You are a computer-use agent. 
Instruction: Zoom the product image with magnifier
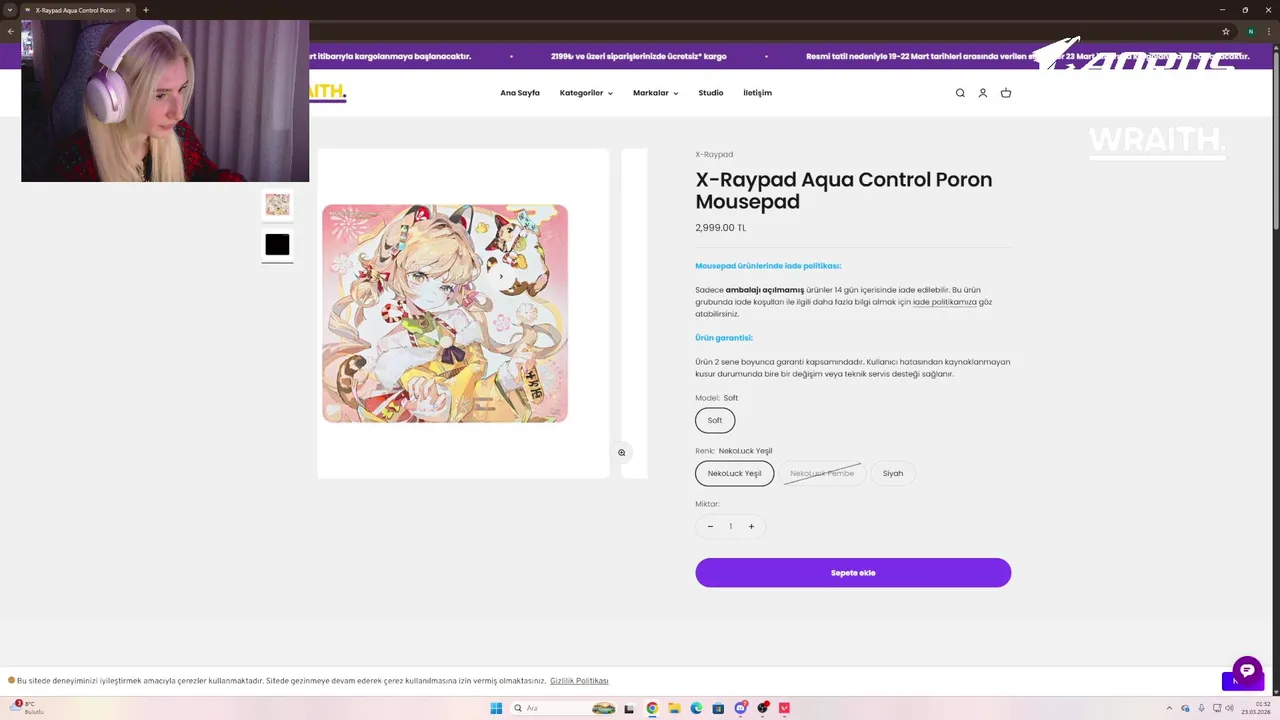coord(621,453)
